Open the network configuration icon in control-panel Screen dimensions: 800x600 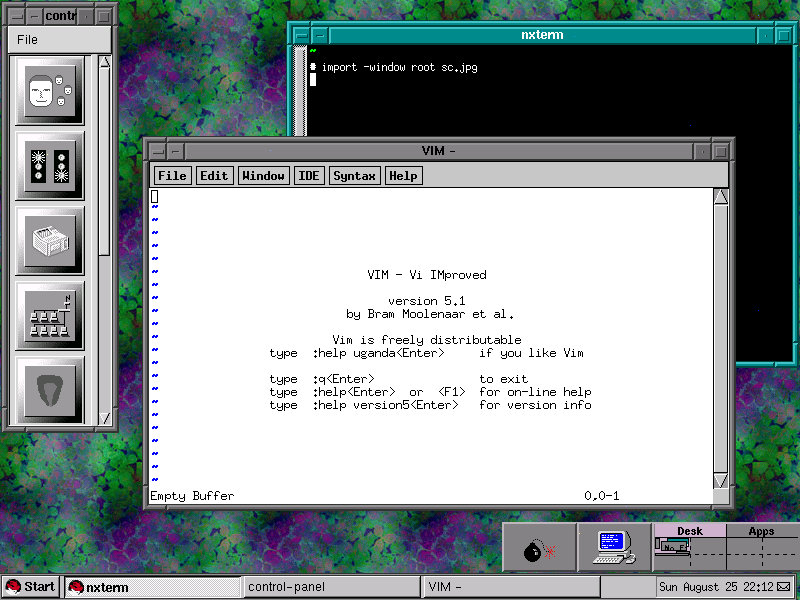[49, 316]
